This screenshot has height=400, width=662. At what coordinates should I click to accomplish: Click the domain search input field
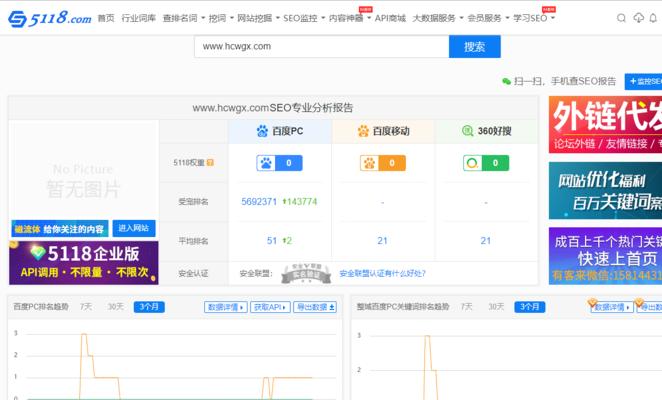322,46
